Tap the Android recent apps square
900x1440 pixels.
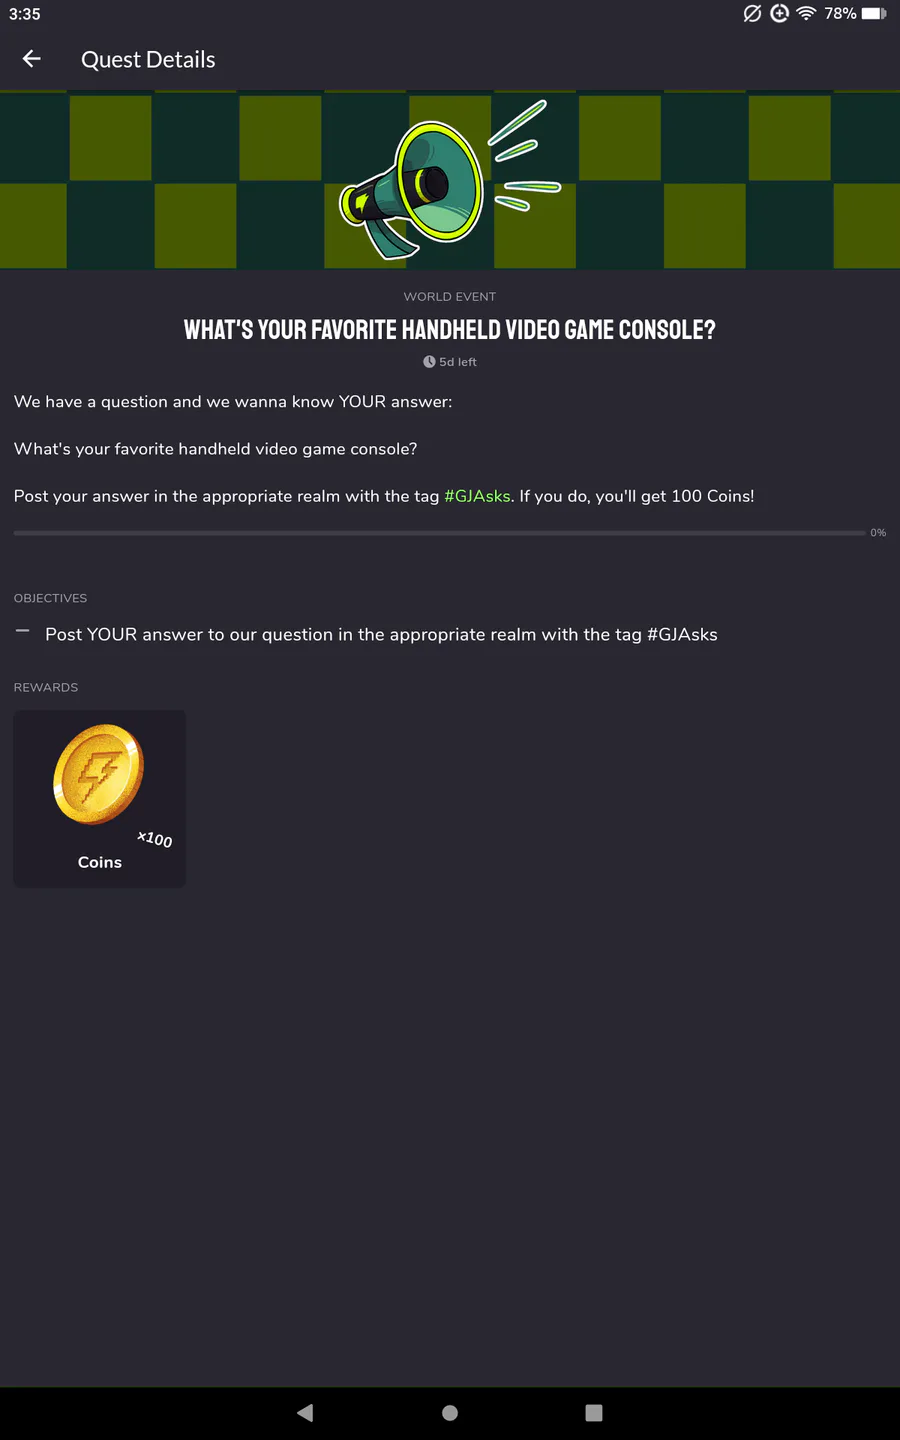point(594,1412)
